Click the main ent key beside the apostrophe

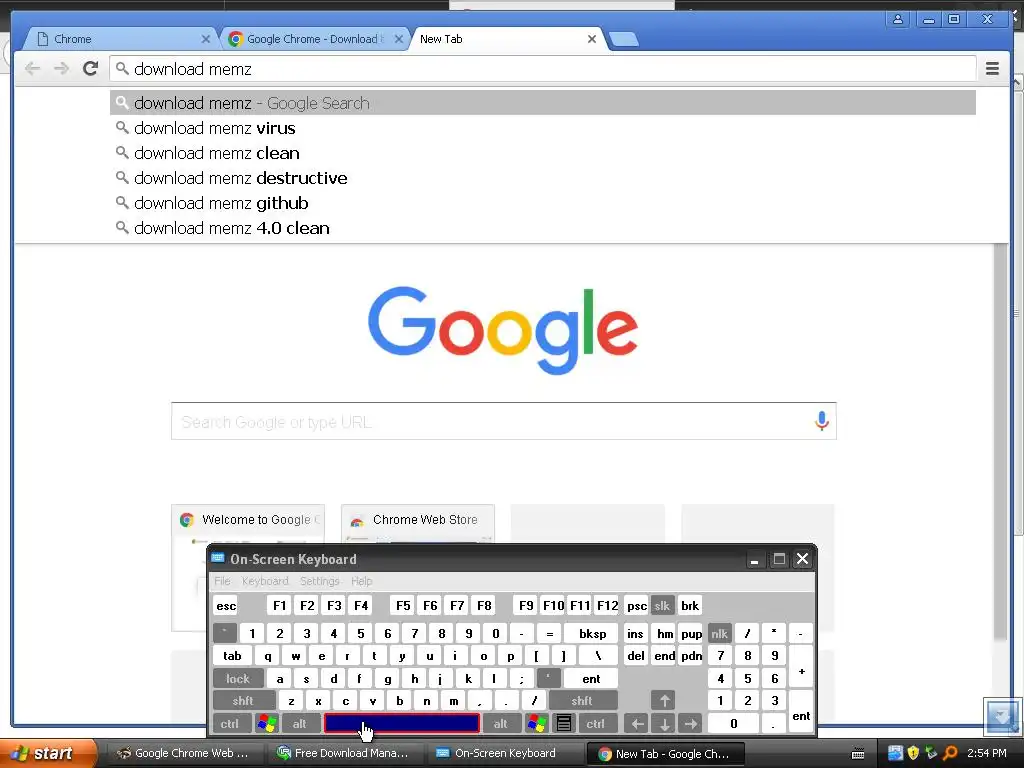[x=591, y=679]
